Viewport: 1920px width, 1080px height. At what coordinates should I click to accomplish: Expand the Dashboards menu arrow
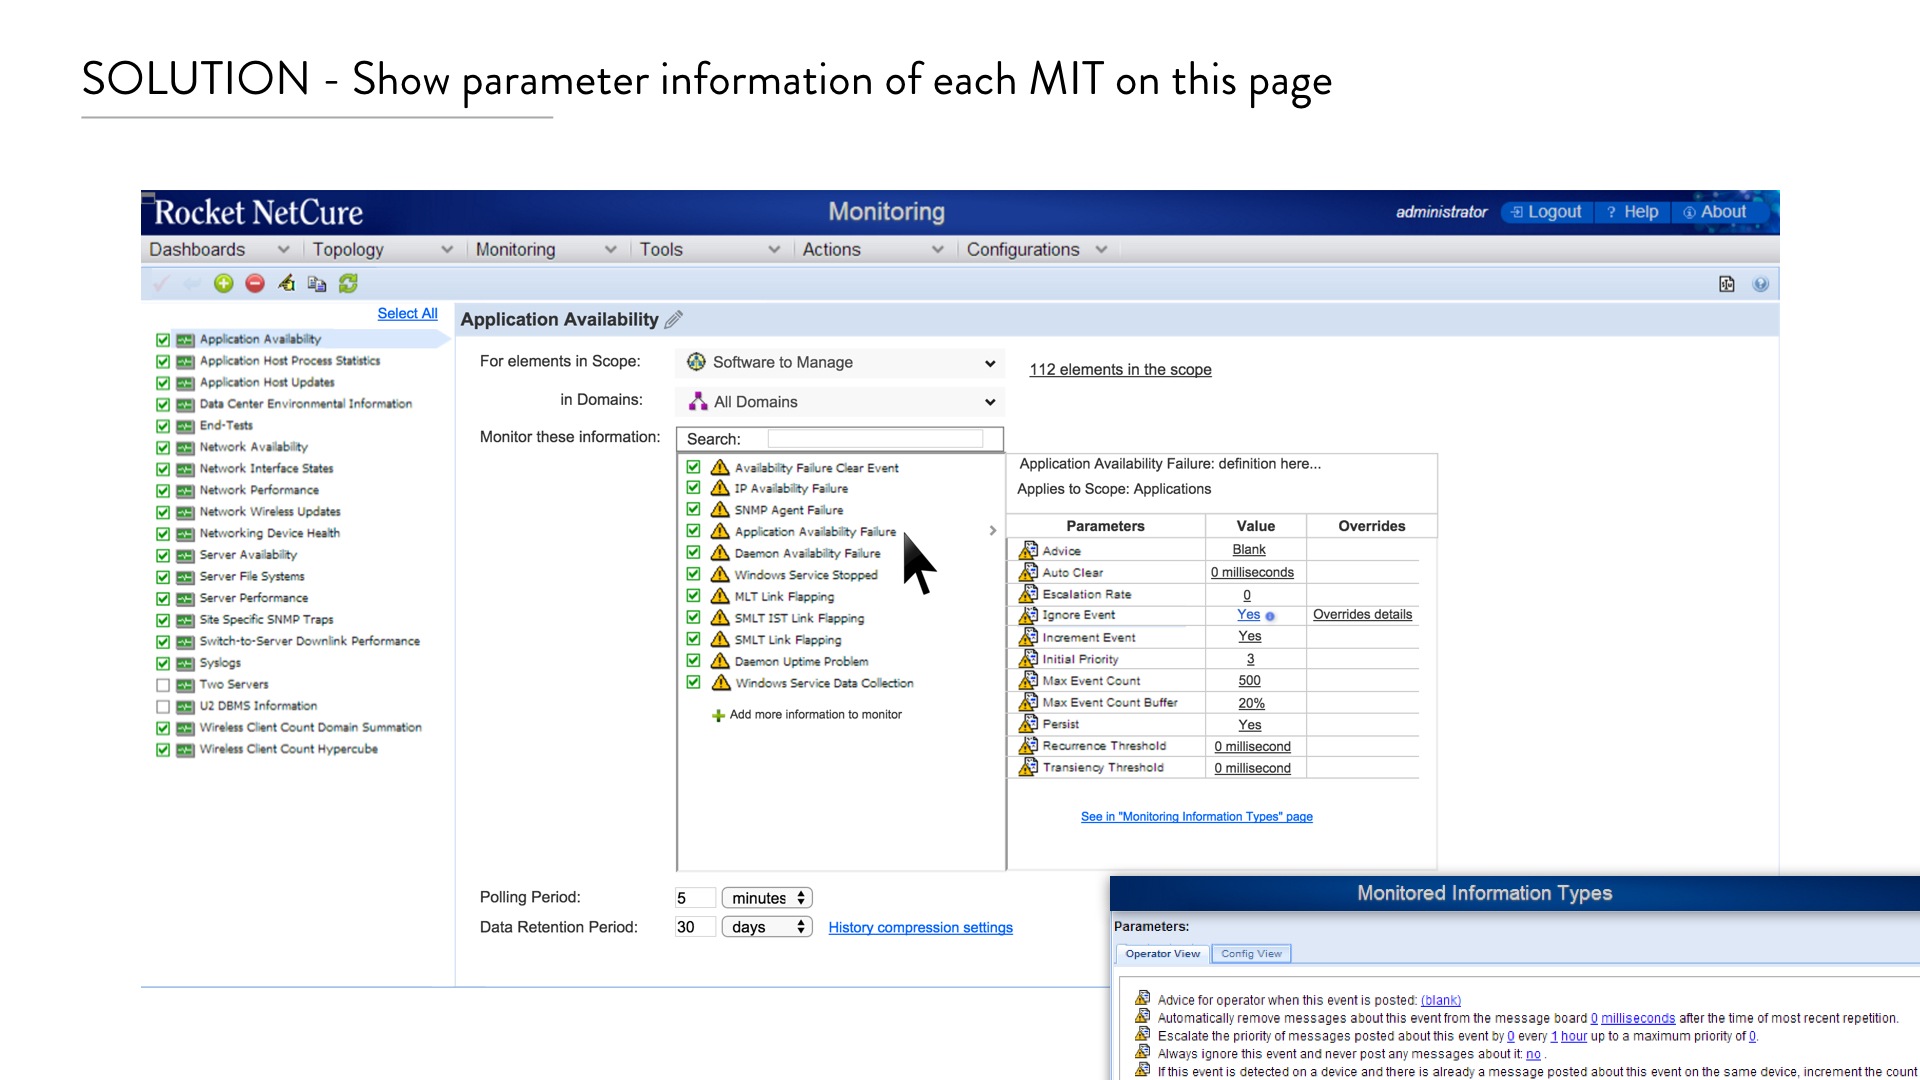coord(283,250)
